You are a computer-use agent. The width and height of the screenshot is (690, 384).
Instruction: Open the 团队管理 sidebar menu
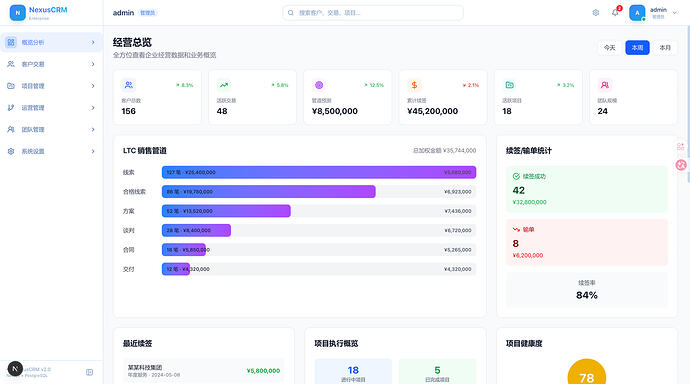pyautogui.click(x=51, y=129)
